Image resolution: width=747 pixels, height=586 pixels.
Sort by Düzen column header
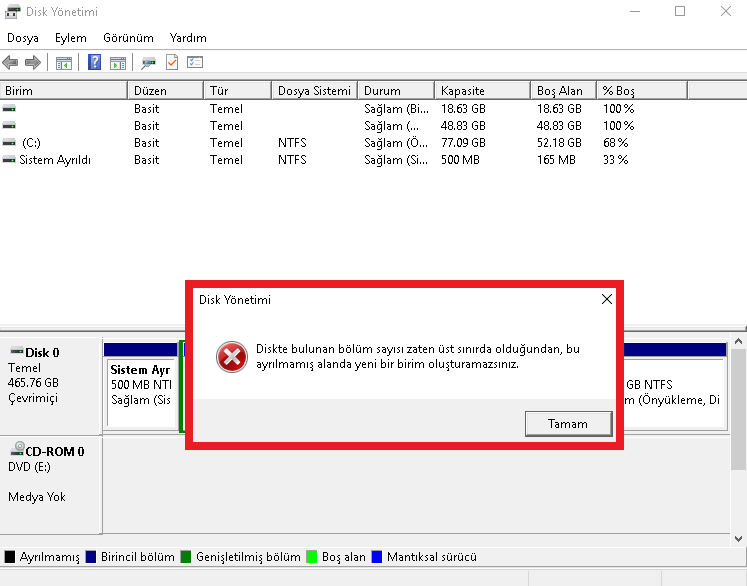(x=165, y=91)
